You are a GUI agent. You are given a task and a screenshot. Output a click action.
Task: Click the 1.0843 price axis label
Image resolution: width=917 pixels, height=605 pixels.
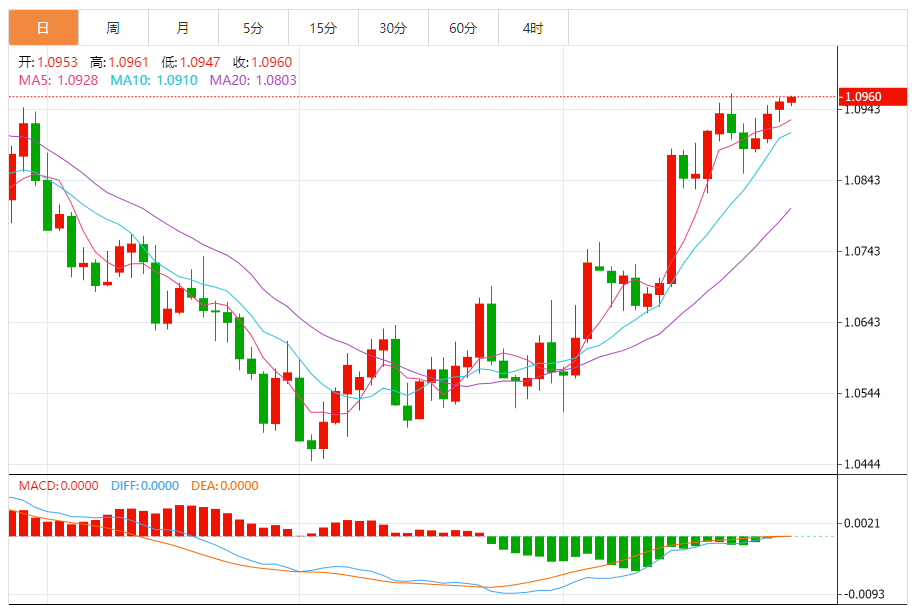pos(863,180)
